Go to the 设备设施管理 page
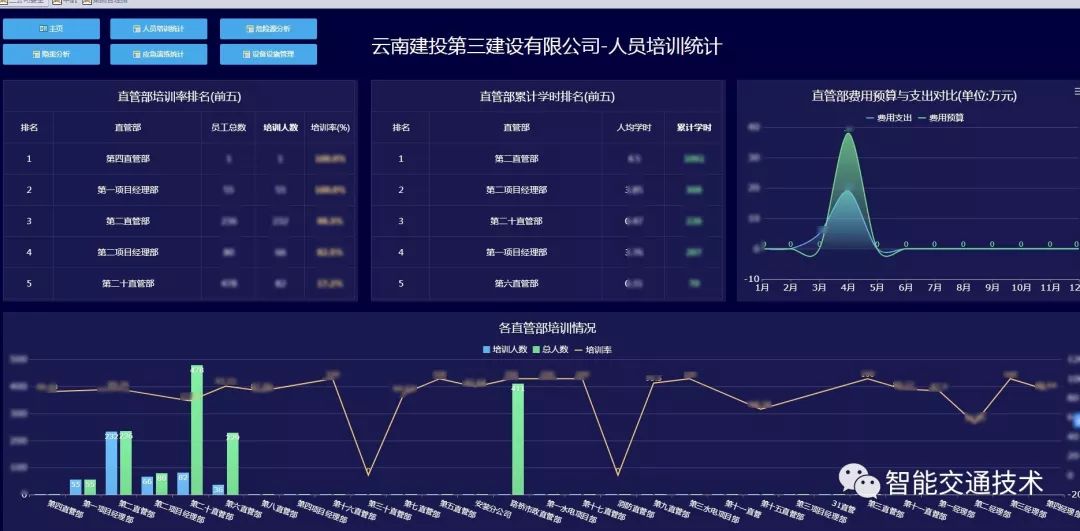Screen dimensions: 1080x531 click(x=269, y=54)
